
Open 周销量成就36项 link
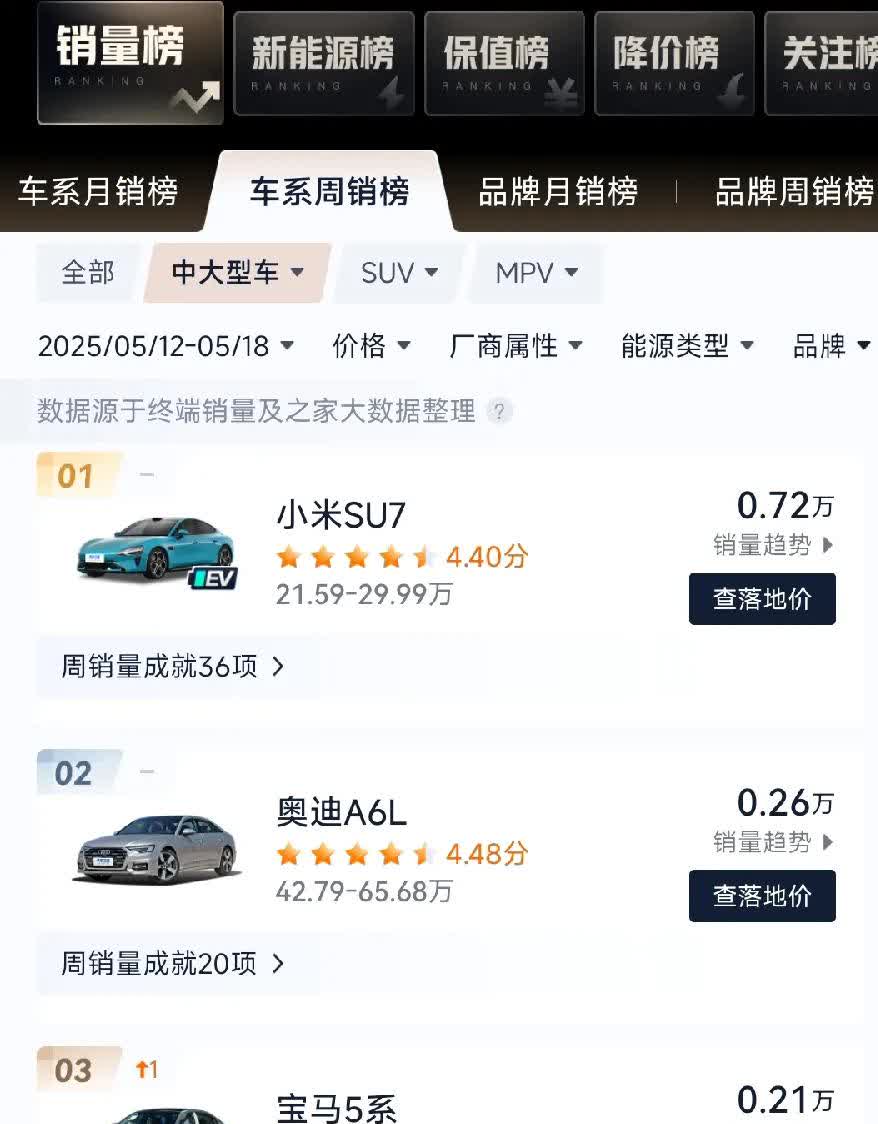173,667
